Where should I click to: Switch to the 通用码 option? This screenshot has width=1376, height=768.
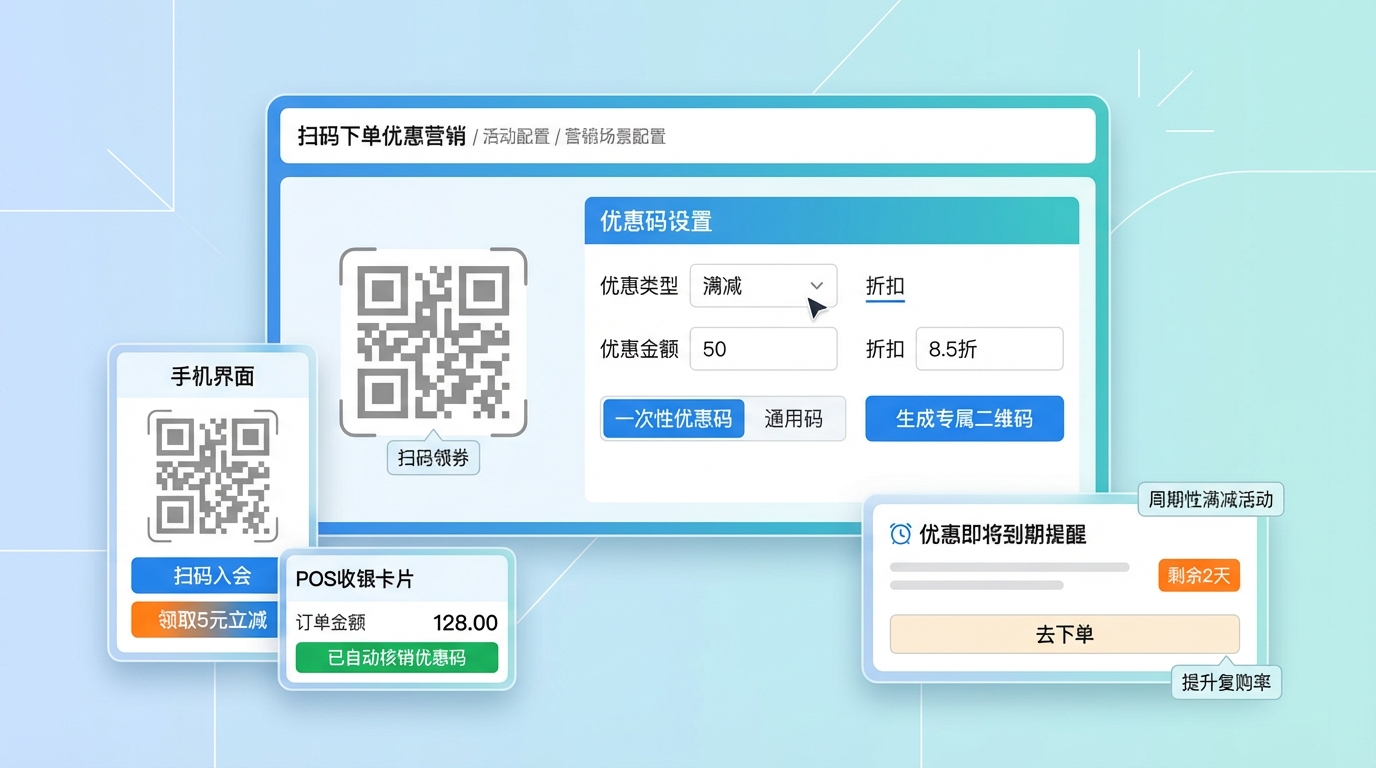(x=794, y=419)
